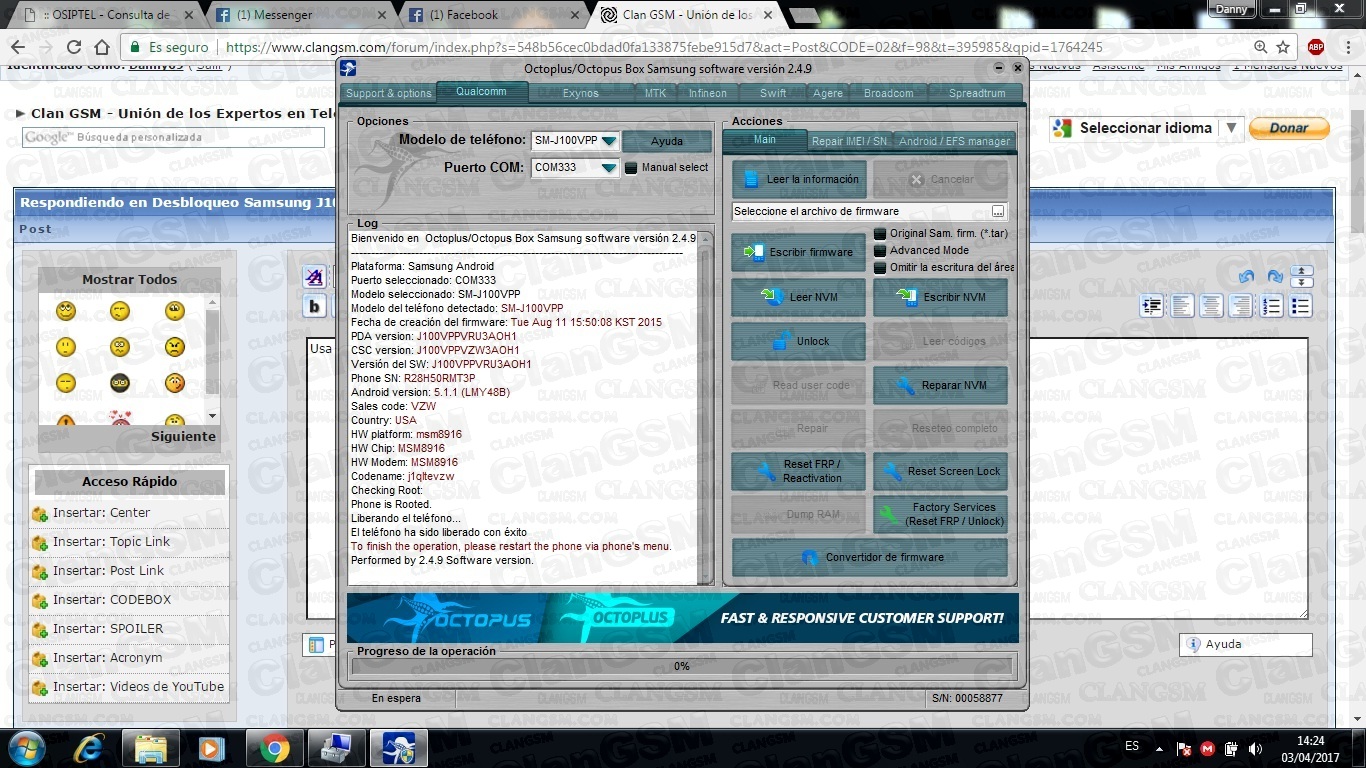
Task: Click the expand editor size up arrow
Action: [1301, 271]
